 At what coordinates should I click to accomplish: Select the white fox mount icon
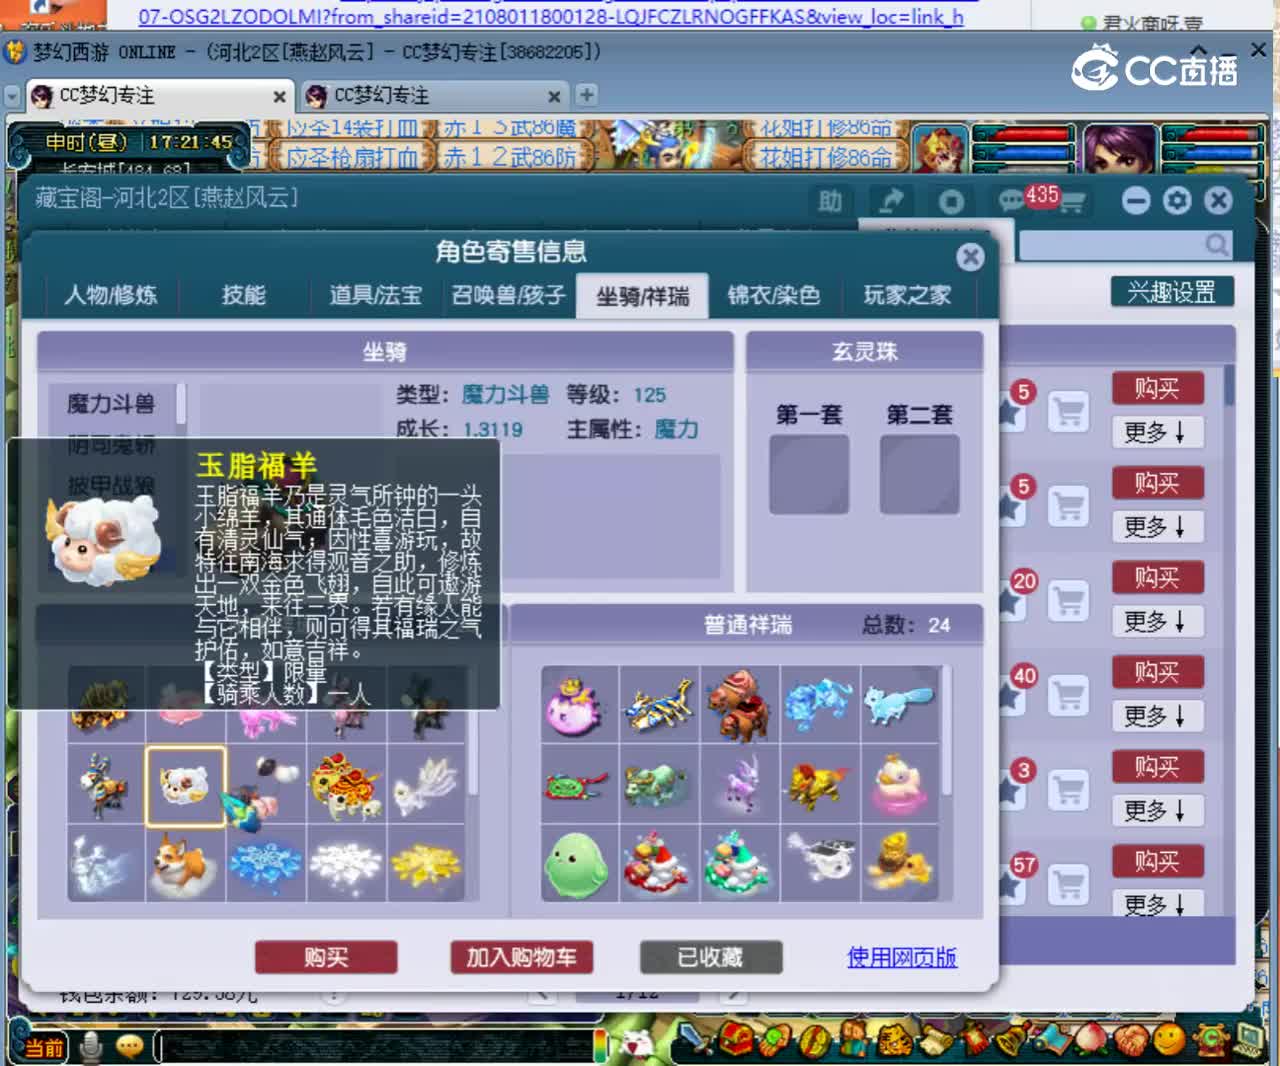426,786
